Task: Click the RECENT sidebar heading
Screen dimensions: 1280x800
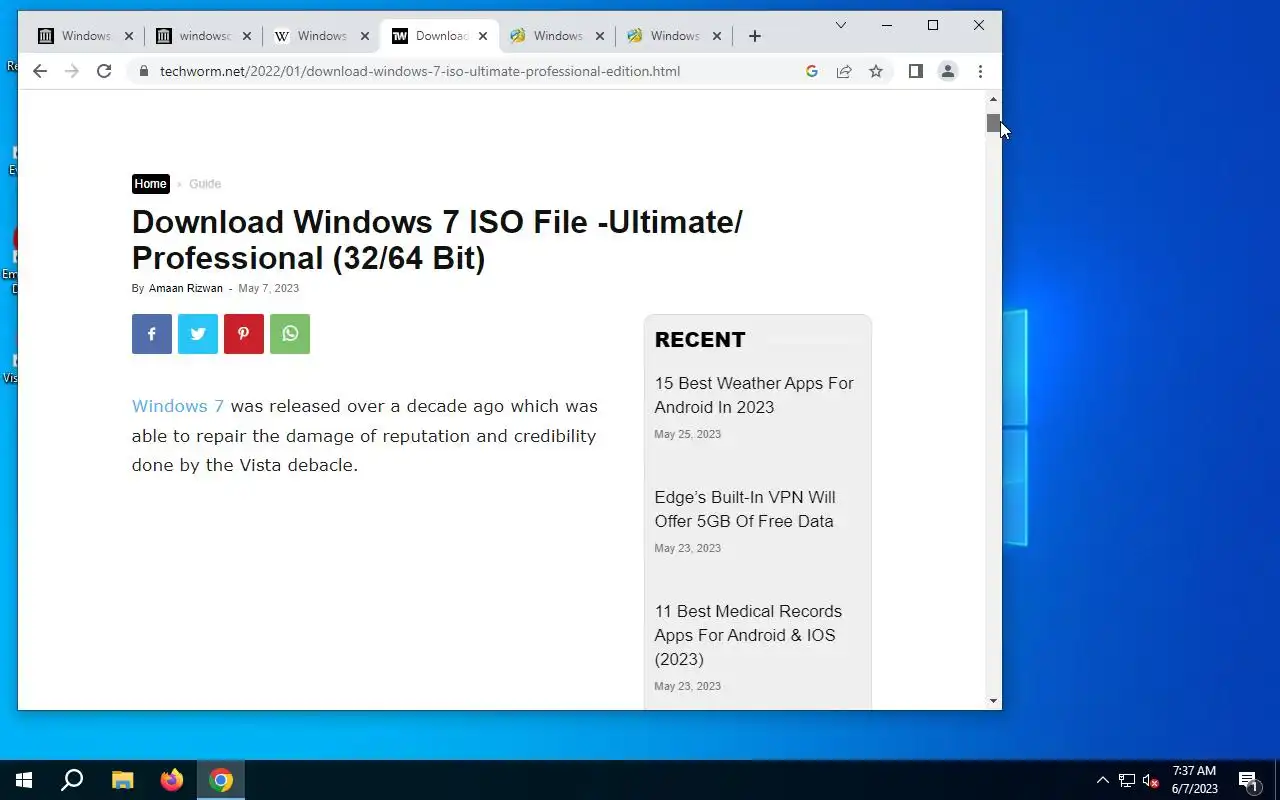Action: coord(700,340)
